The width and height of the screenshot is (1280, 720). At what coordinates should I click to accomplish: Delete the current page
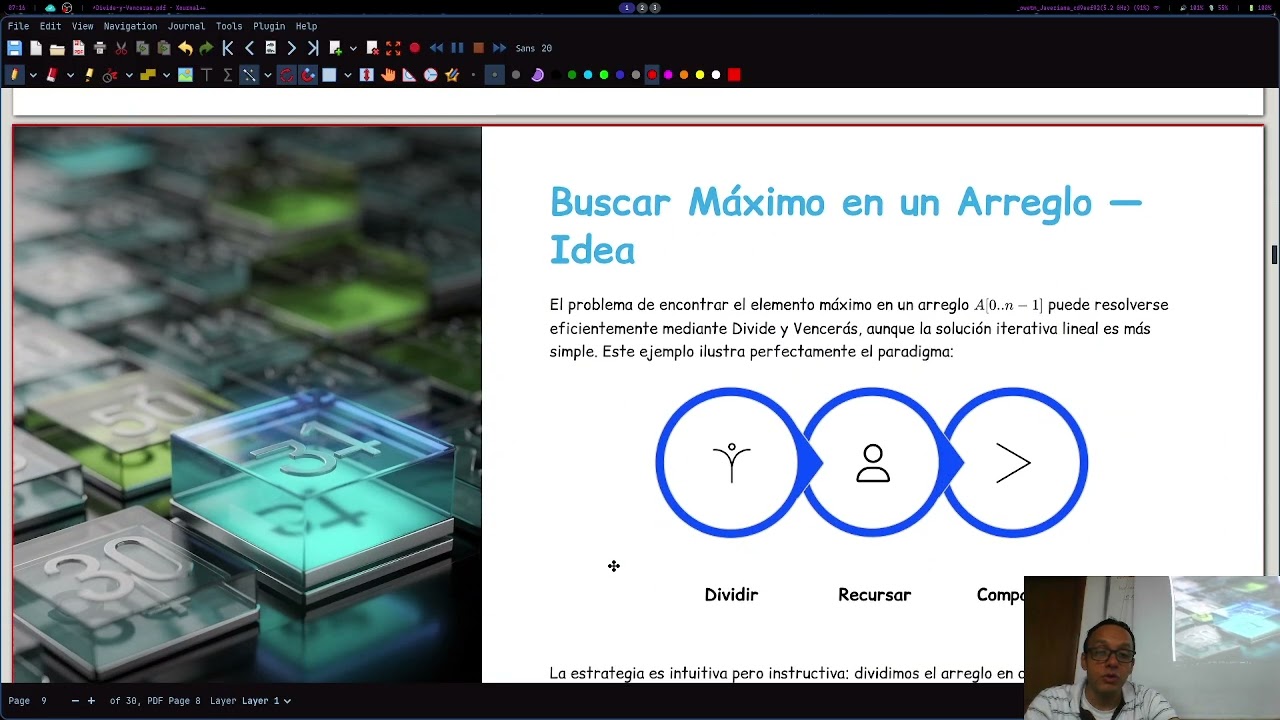372,48
